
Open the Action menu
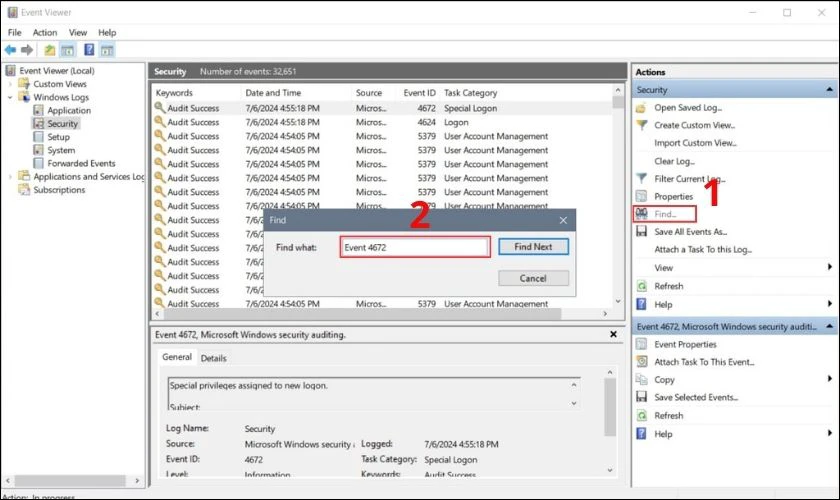pos(45,32)
